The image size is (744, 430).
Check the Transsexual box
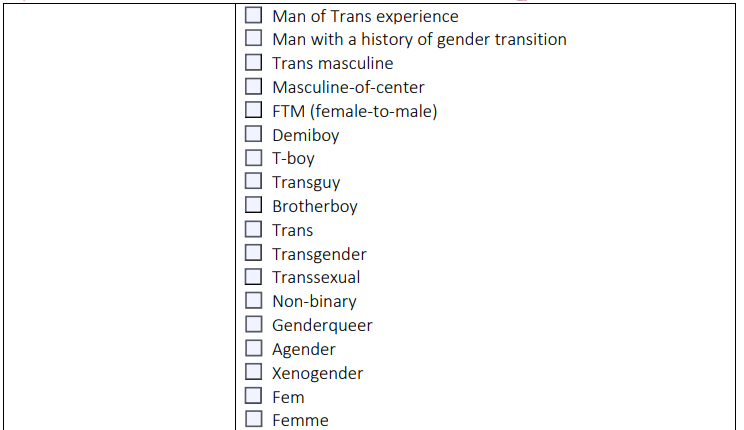tap(253, 277)
